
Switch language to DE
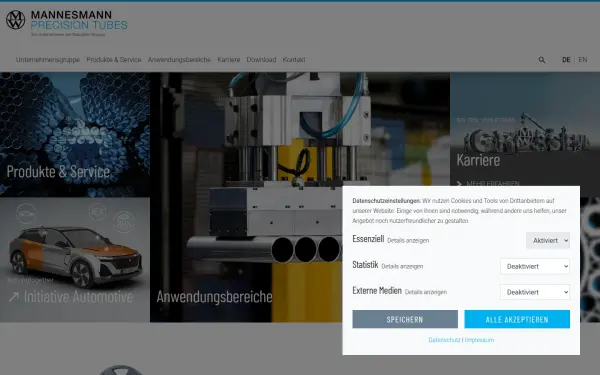(x=566, y=60)
